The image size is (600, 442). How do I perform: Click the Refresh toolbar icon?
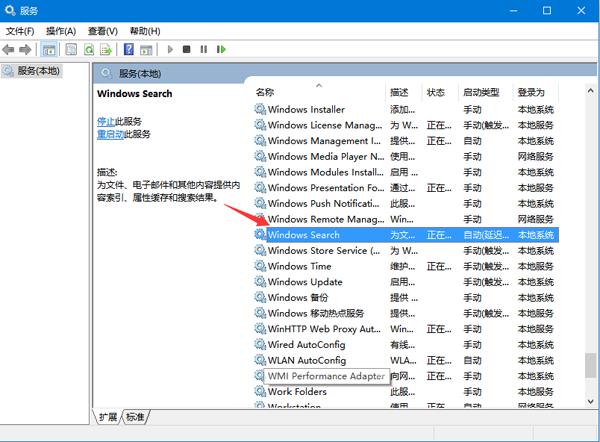(x=89, y=49)
